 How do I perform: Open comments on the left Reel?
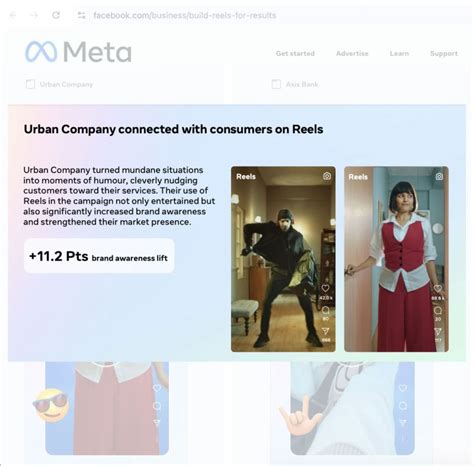(x=325, y=310)
